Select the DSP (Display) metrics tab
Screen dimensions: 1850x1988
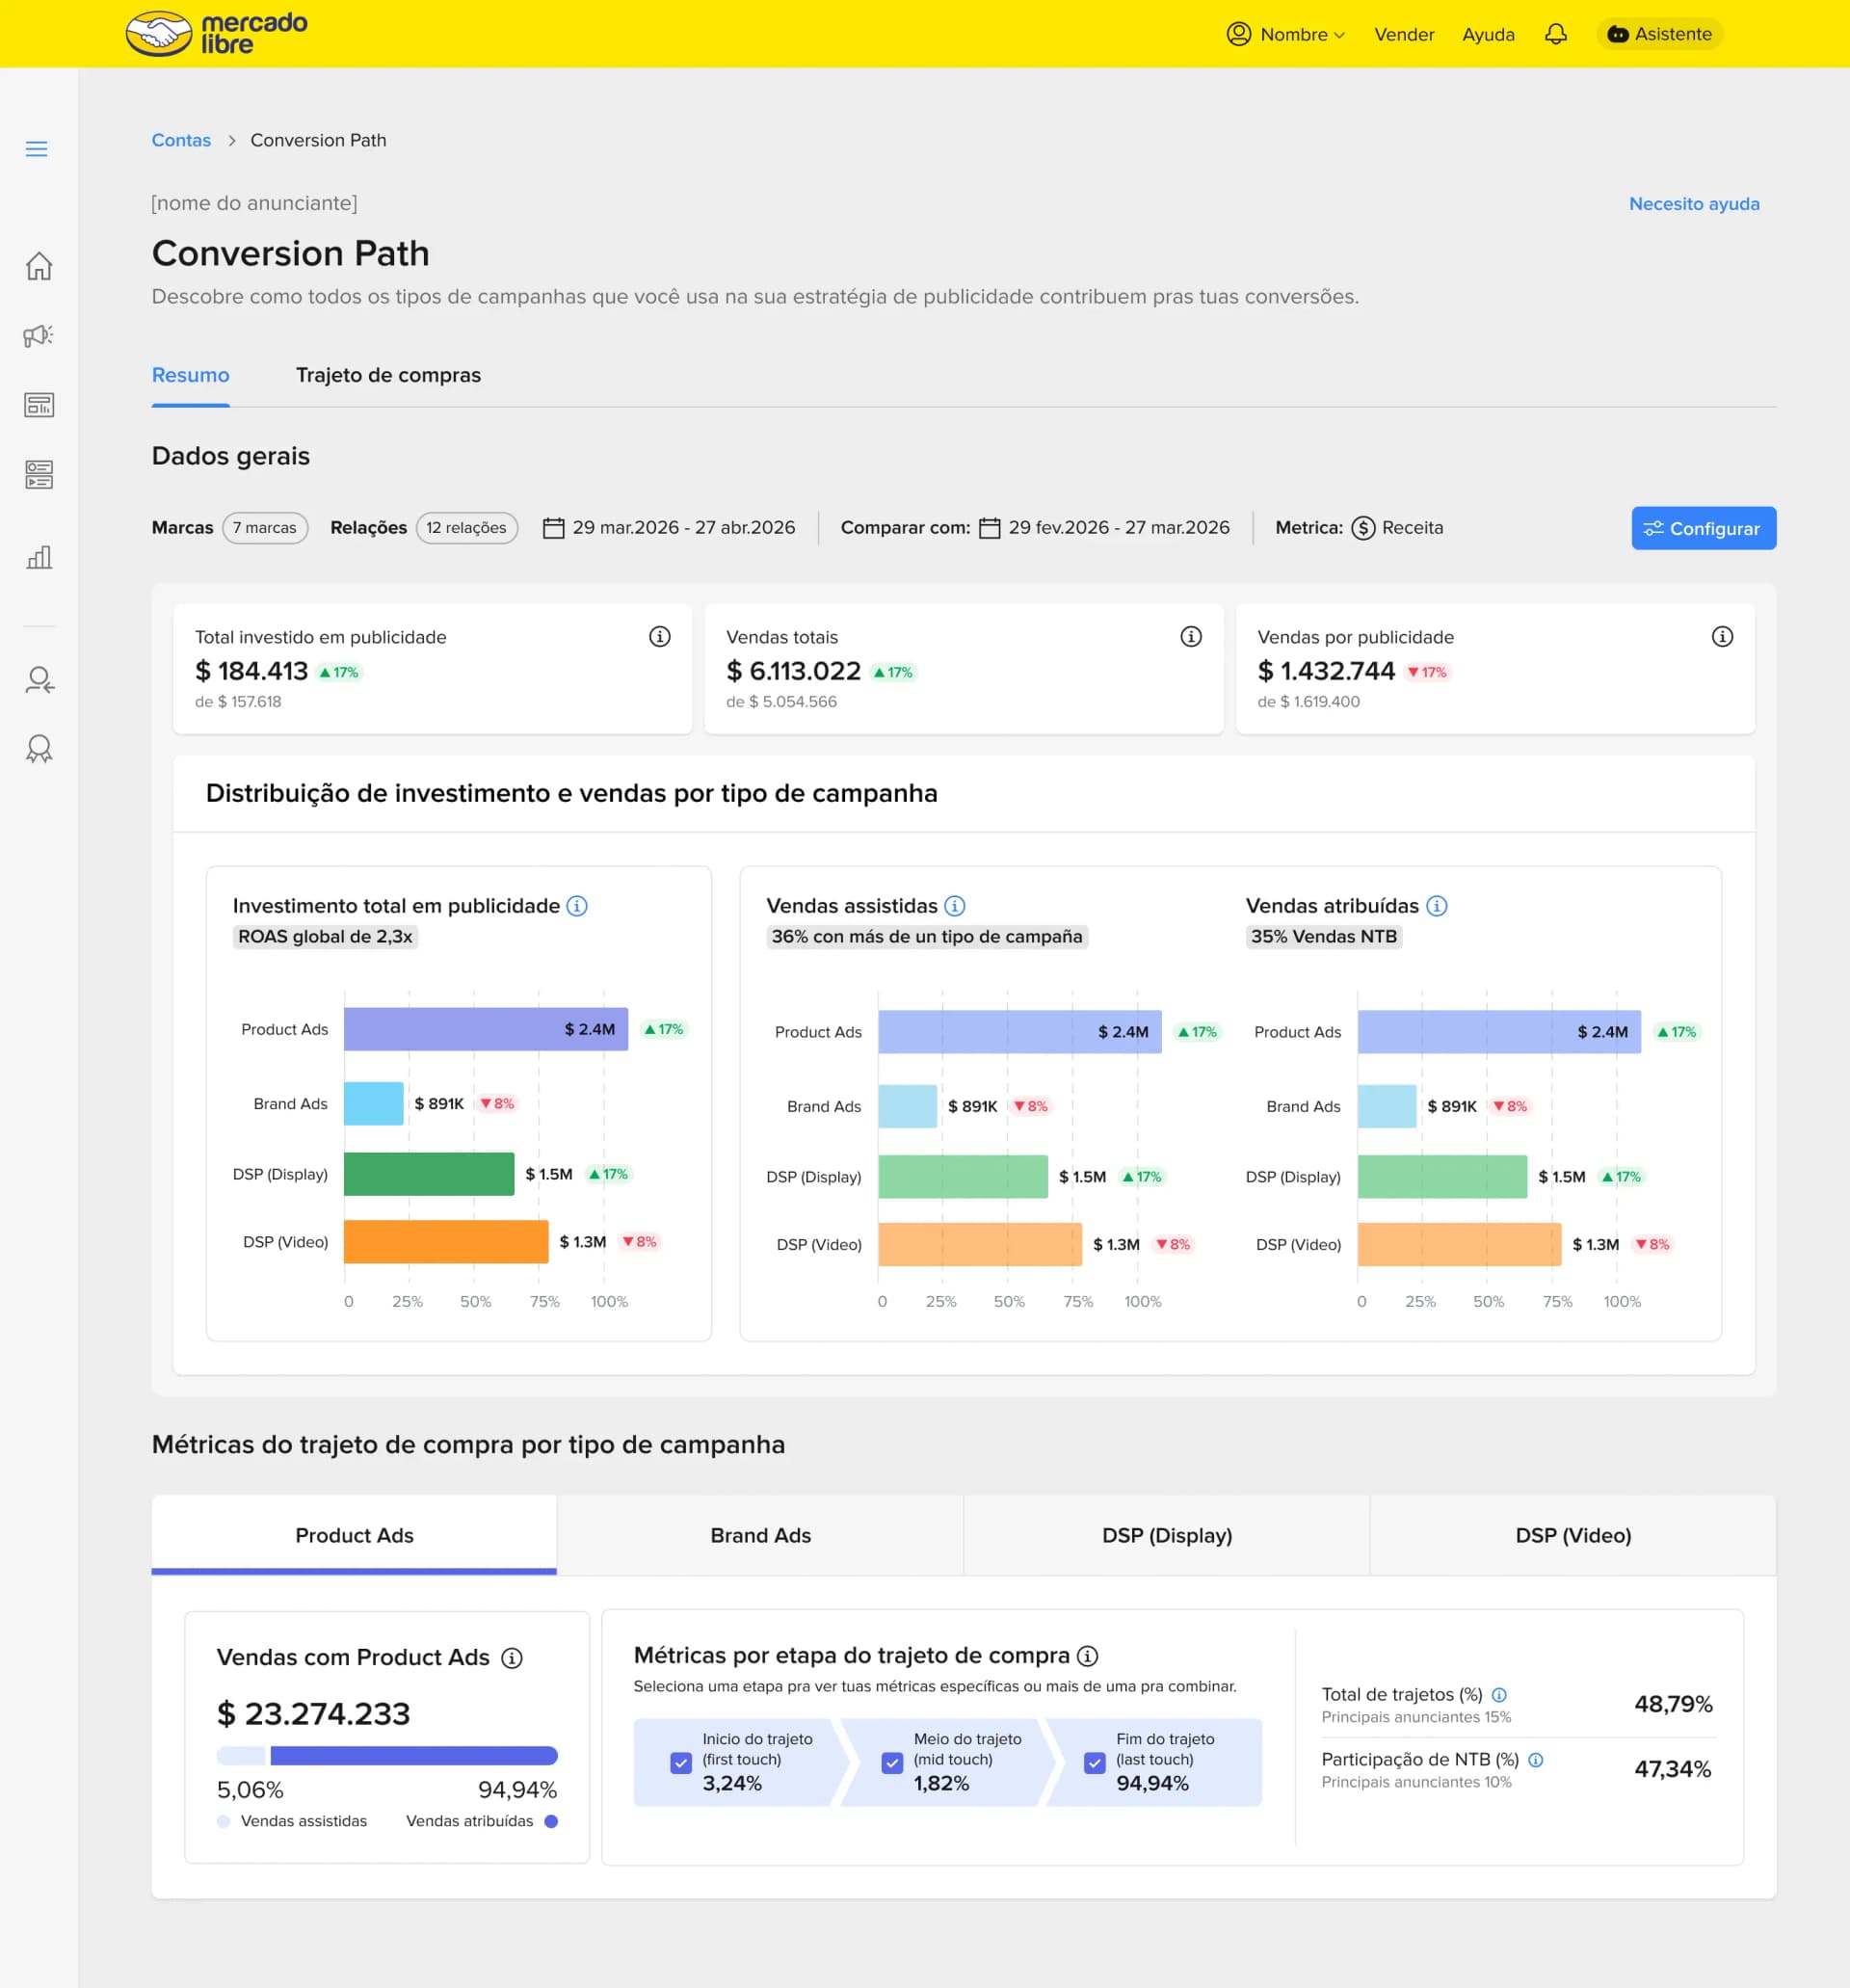click(1166, 1535)
